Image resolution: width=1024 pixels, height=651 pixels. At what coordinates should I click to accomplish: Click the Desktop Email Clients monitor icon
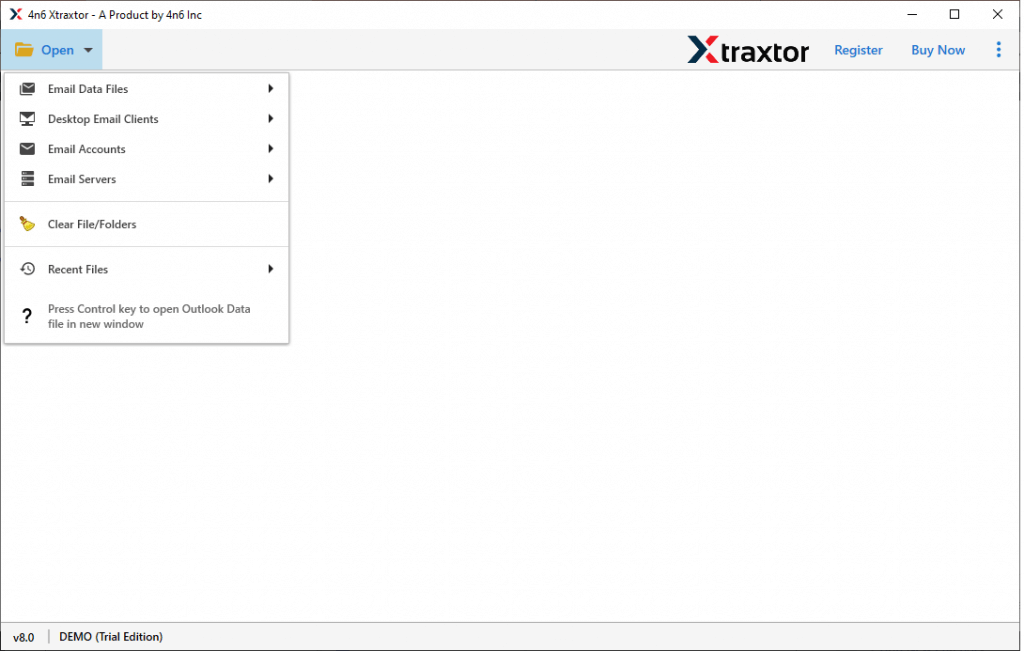(27, 118)
